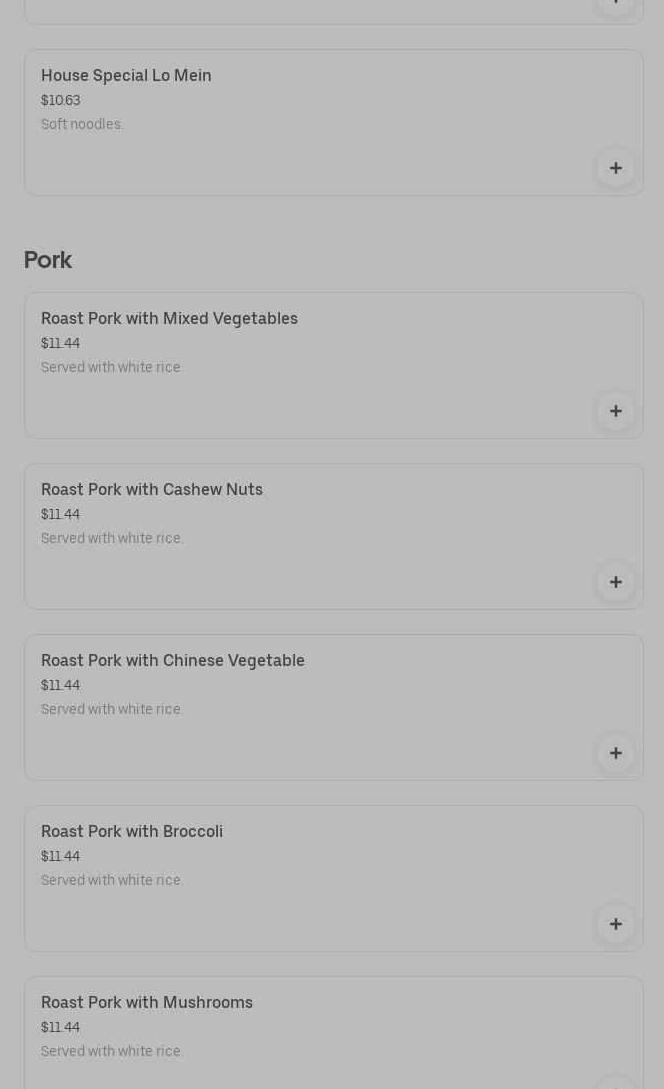
Task: Add Roast Pork with Chinese Vegetable
Action: click(615, 753)
